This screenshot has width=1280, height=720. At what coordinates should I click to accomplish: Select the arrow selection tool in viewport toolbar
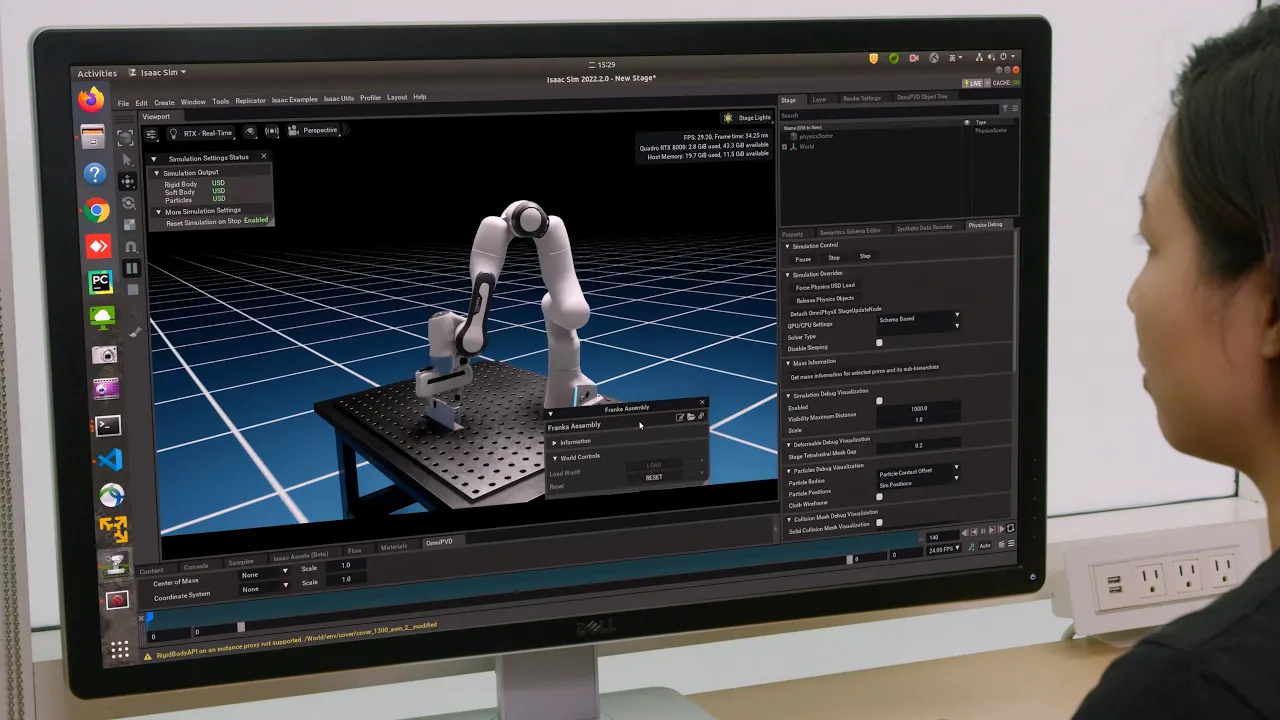click(127, 160)
